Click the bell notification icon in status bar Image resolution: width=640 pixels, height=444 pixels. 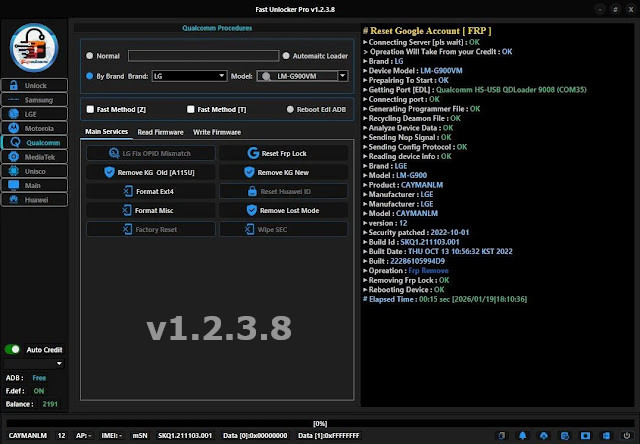(x=522, y=436)
